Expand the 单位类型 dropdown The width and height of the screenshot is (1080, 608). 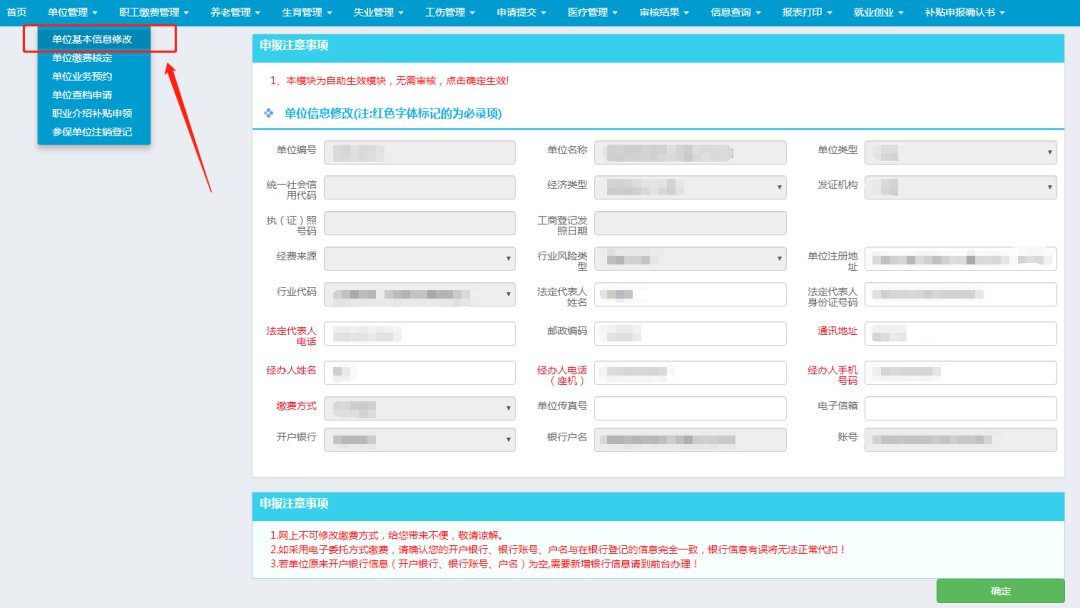click(x=960, y=152)
